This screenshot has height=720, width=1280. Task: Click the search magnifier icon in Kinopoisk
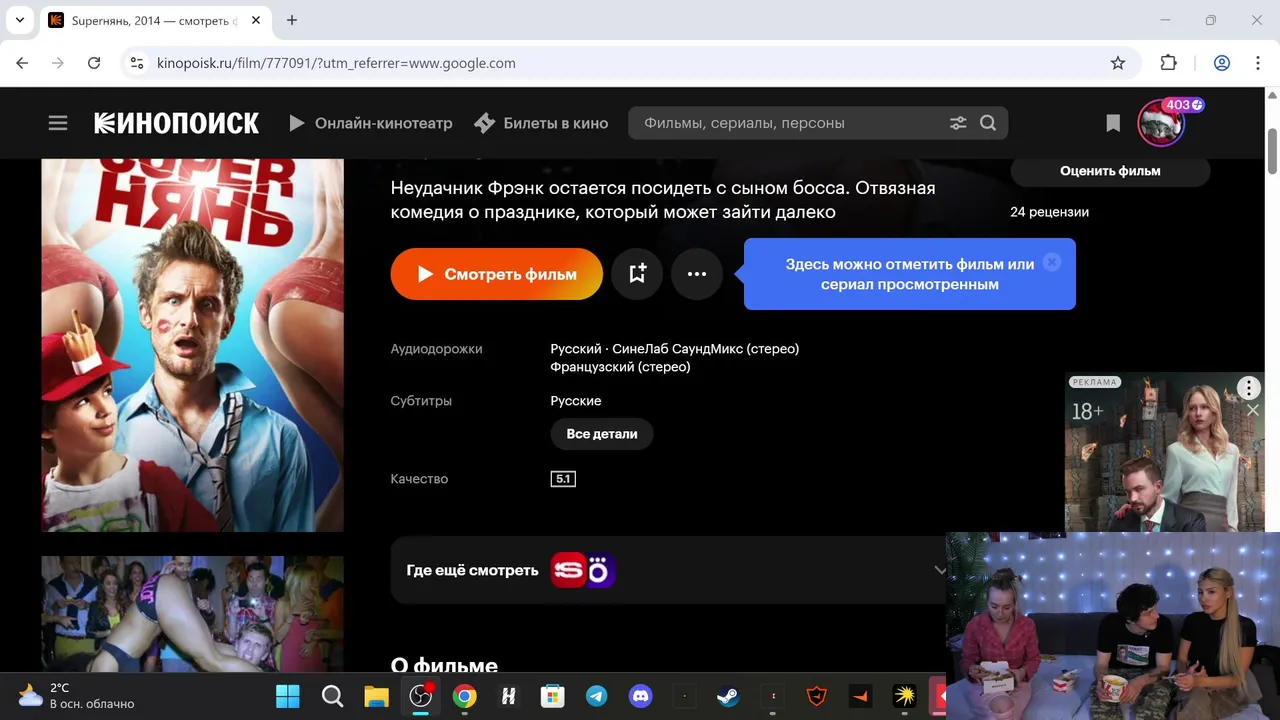988,123
